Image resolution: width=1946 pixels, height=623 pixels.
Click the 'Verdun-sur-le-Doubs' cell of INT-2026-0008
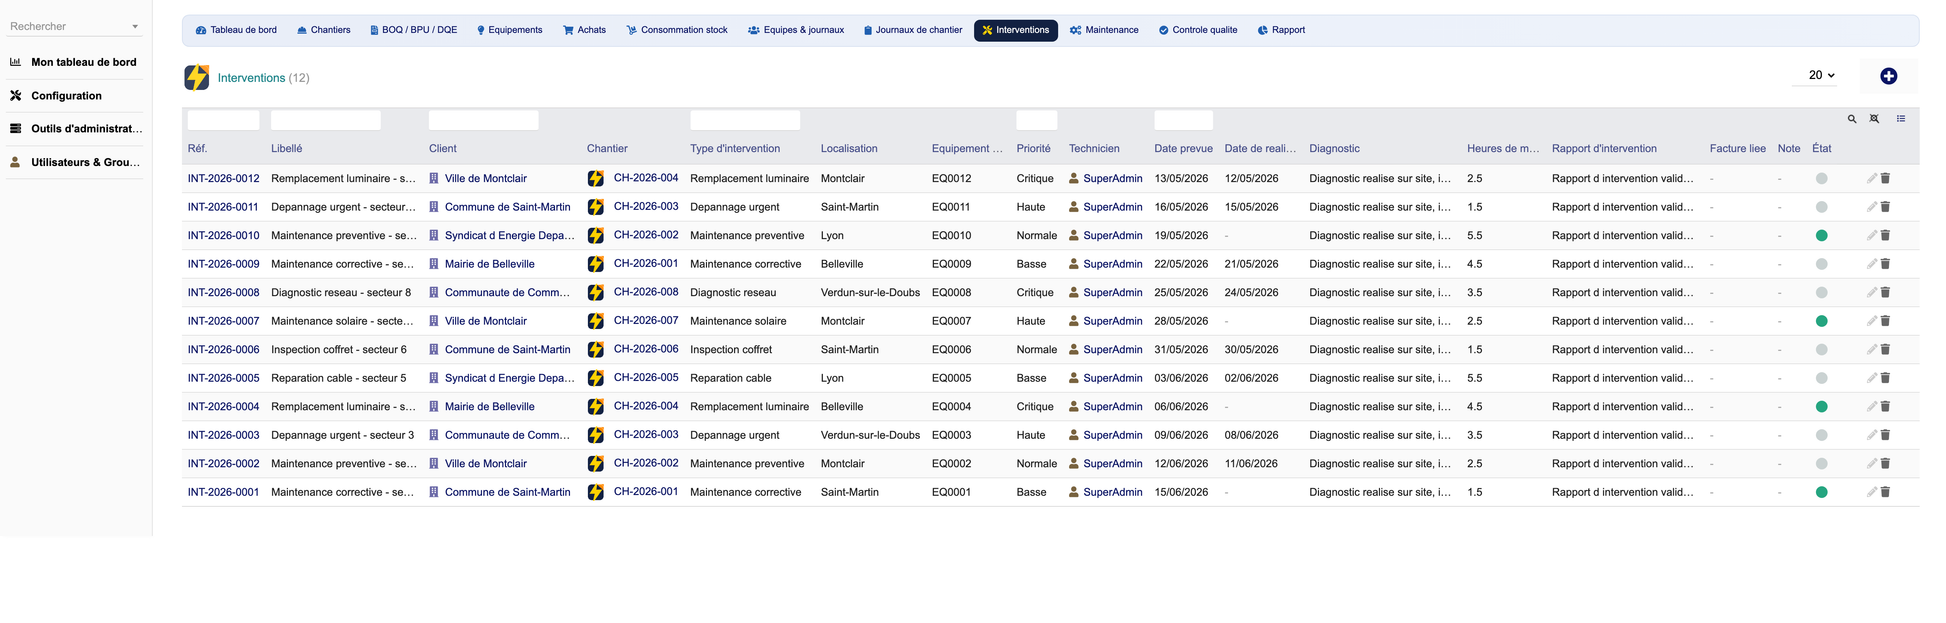tap(870, 293)
